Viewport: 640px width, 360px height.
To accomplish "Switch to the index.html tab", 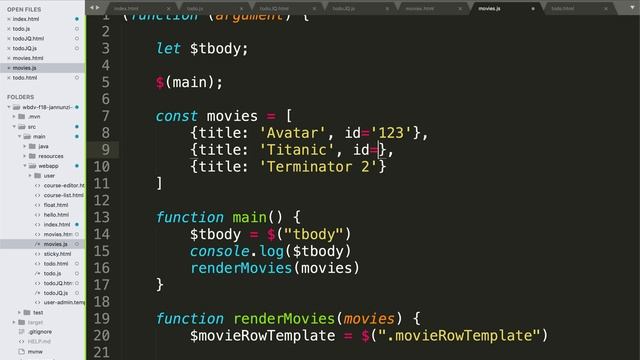I will pyautogui.click(x=127, y=9).
